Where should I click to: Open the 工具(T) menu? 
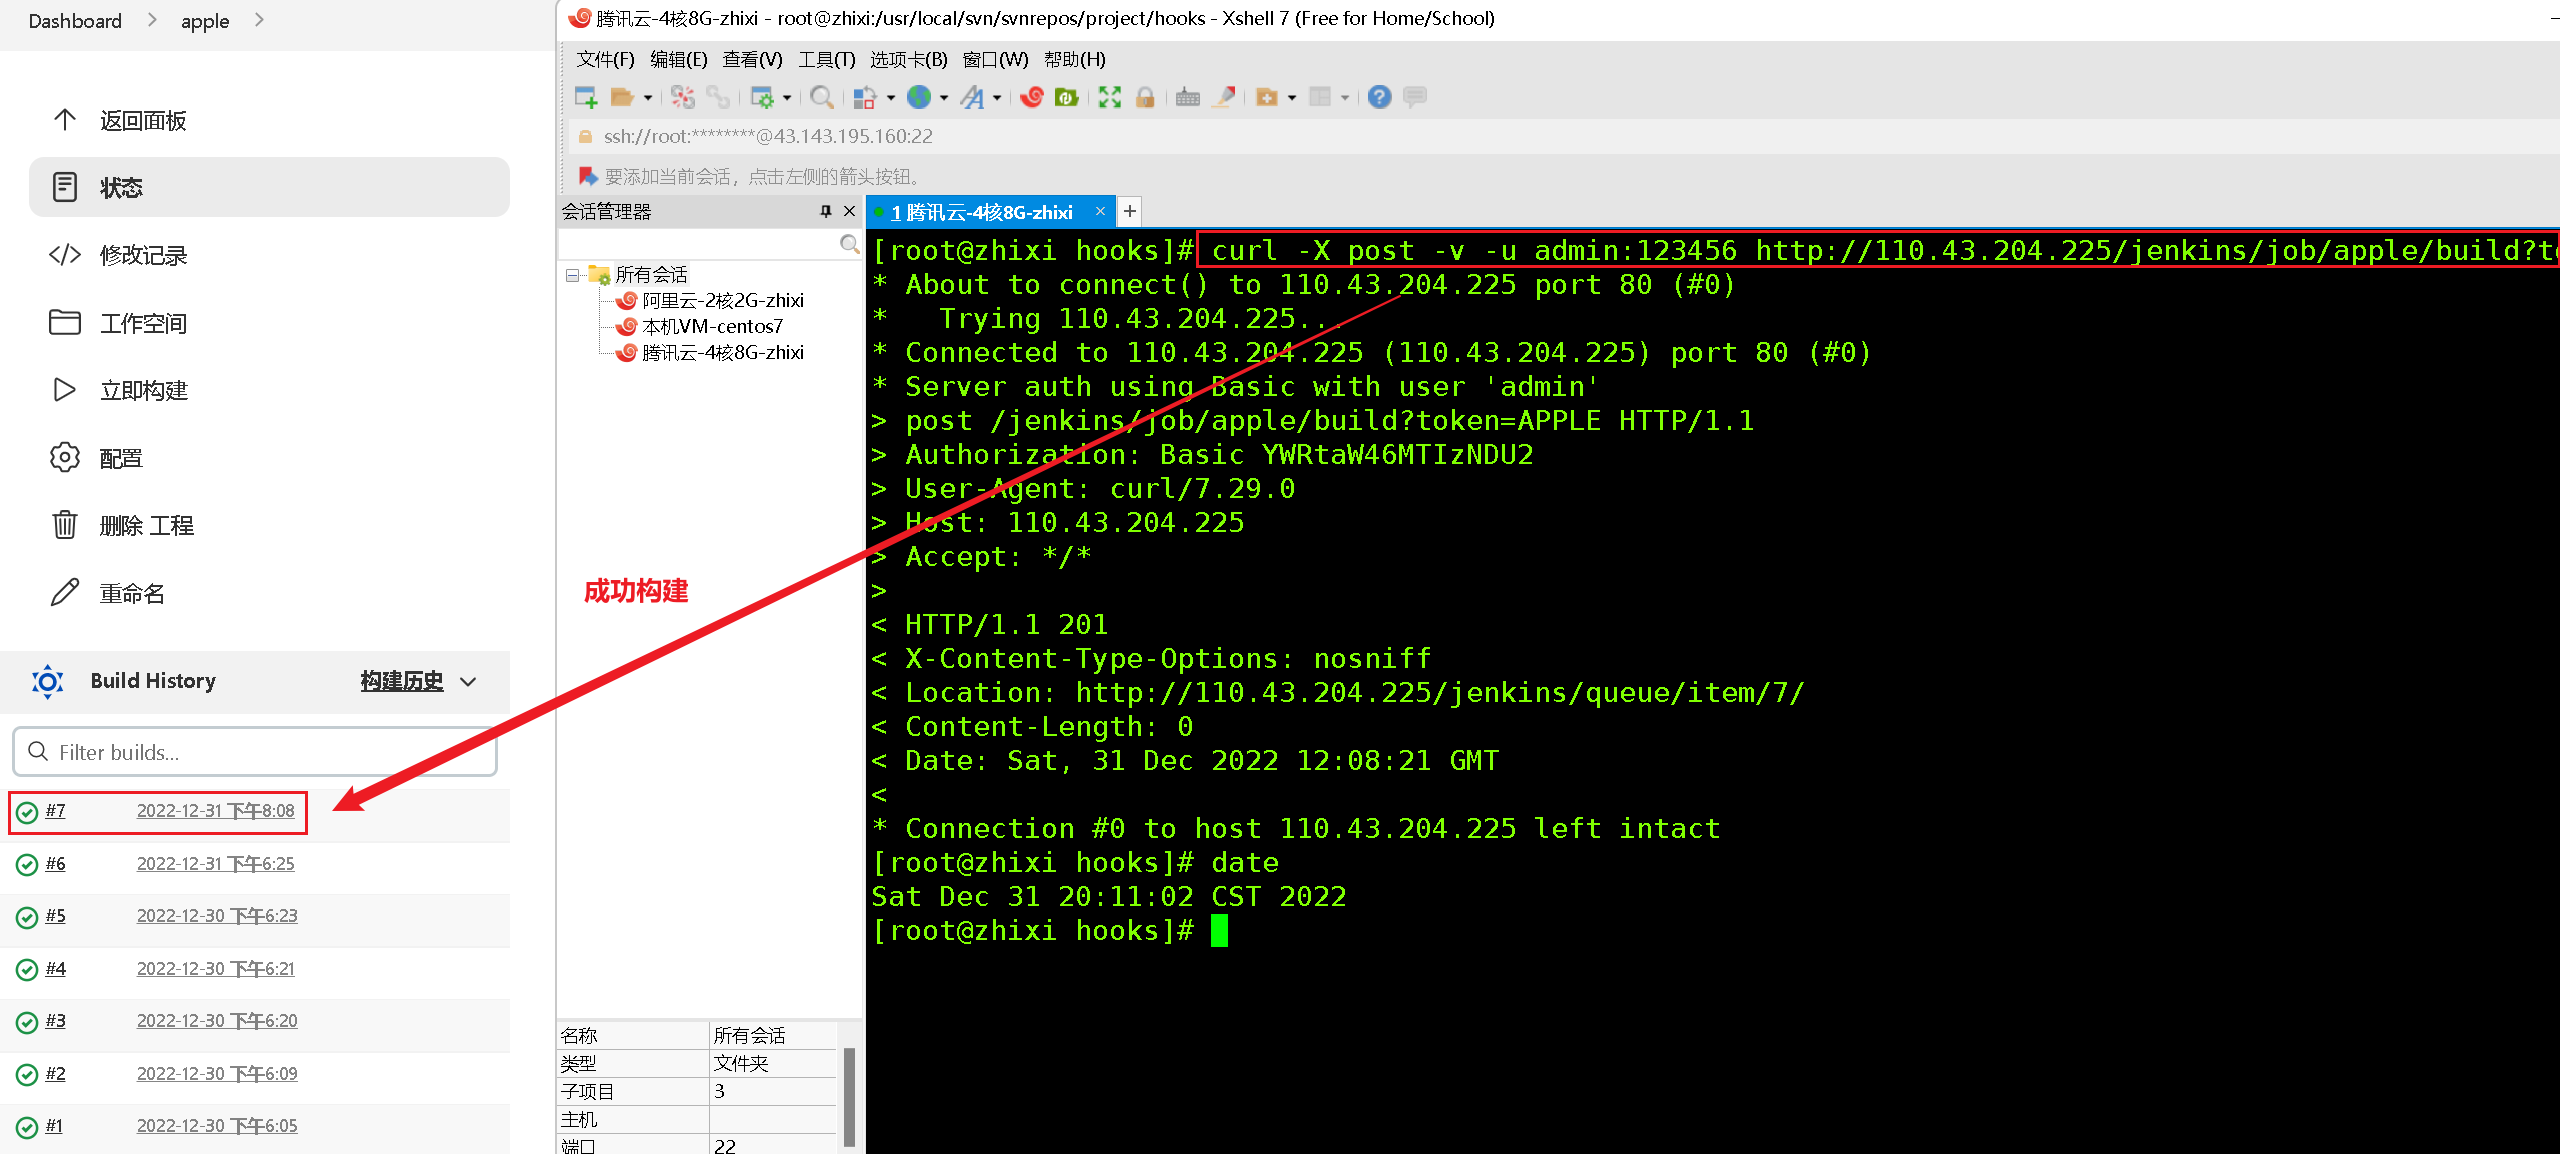click(826, 59)
